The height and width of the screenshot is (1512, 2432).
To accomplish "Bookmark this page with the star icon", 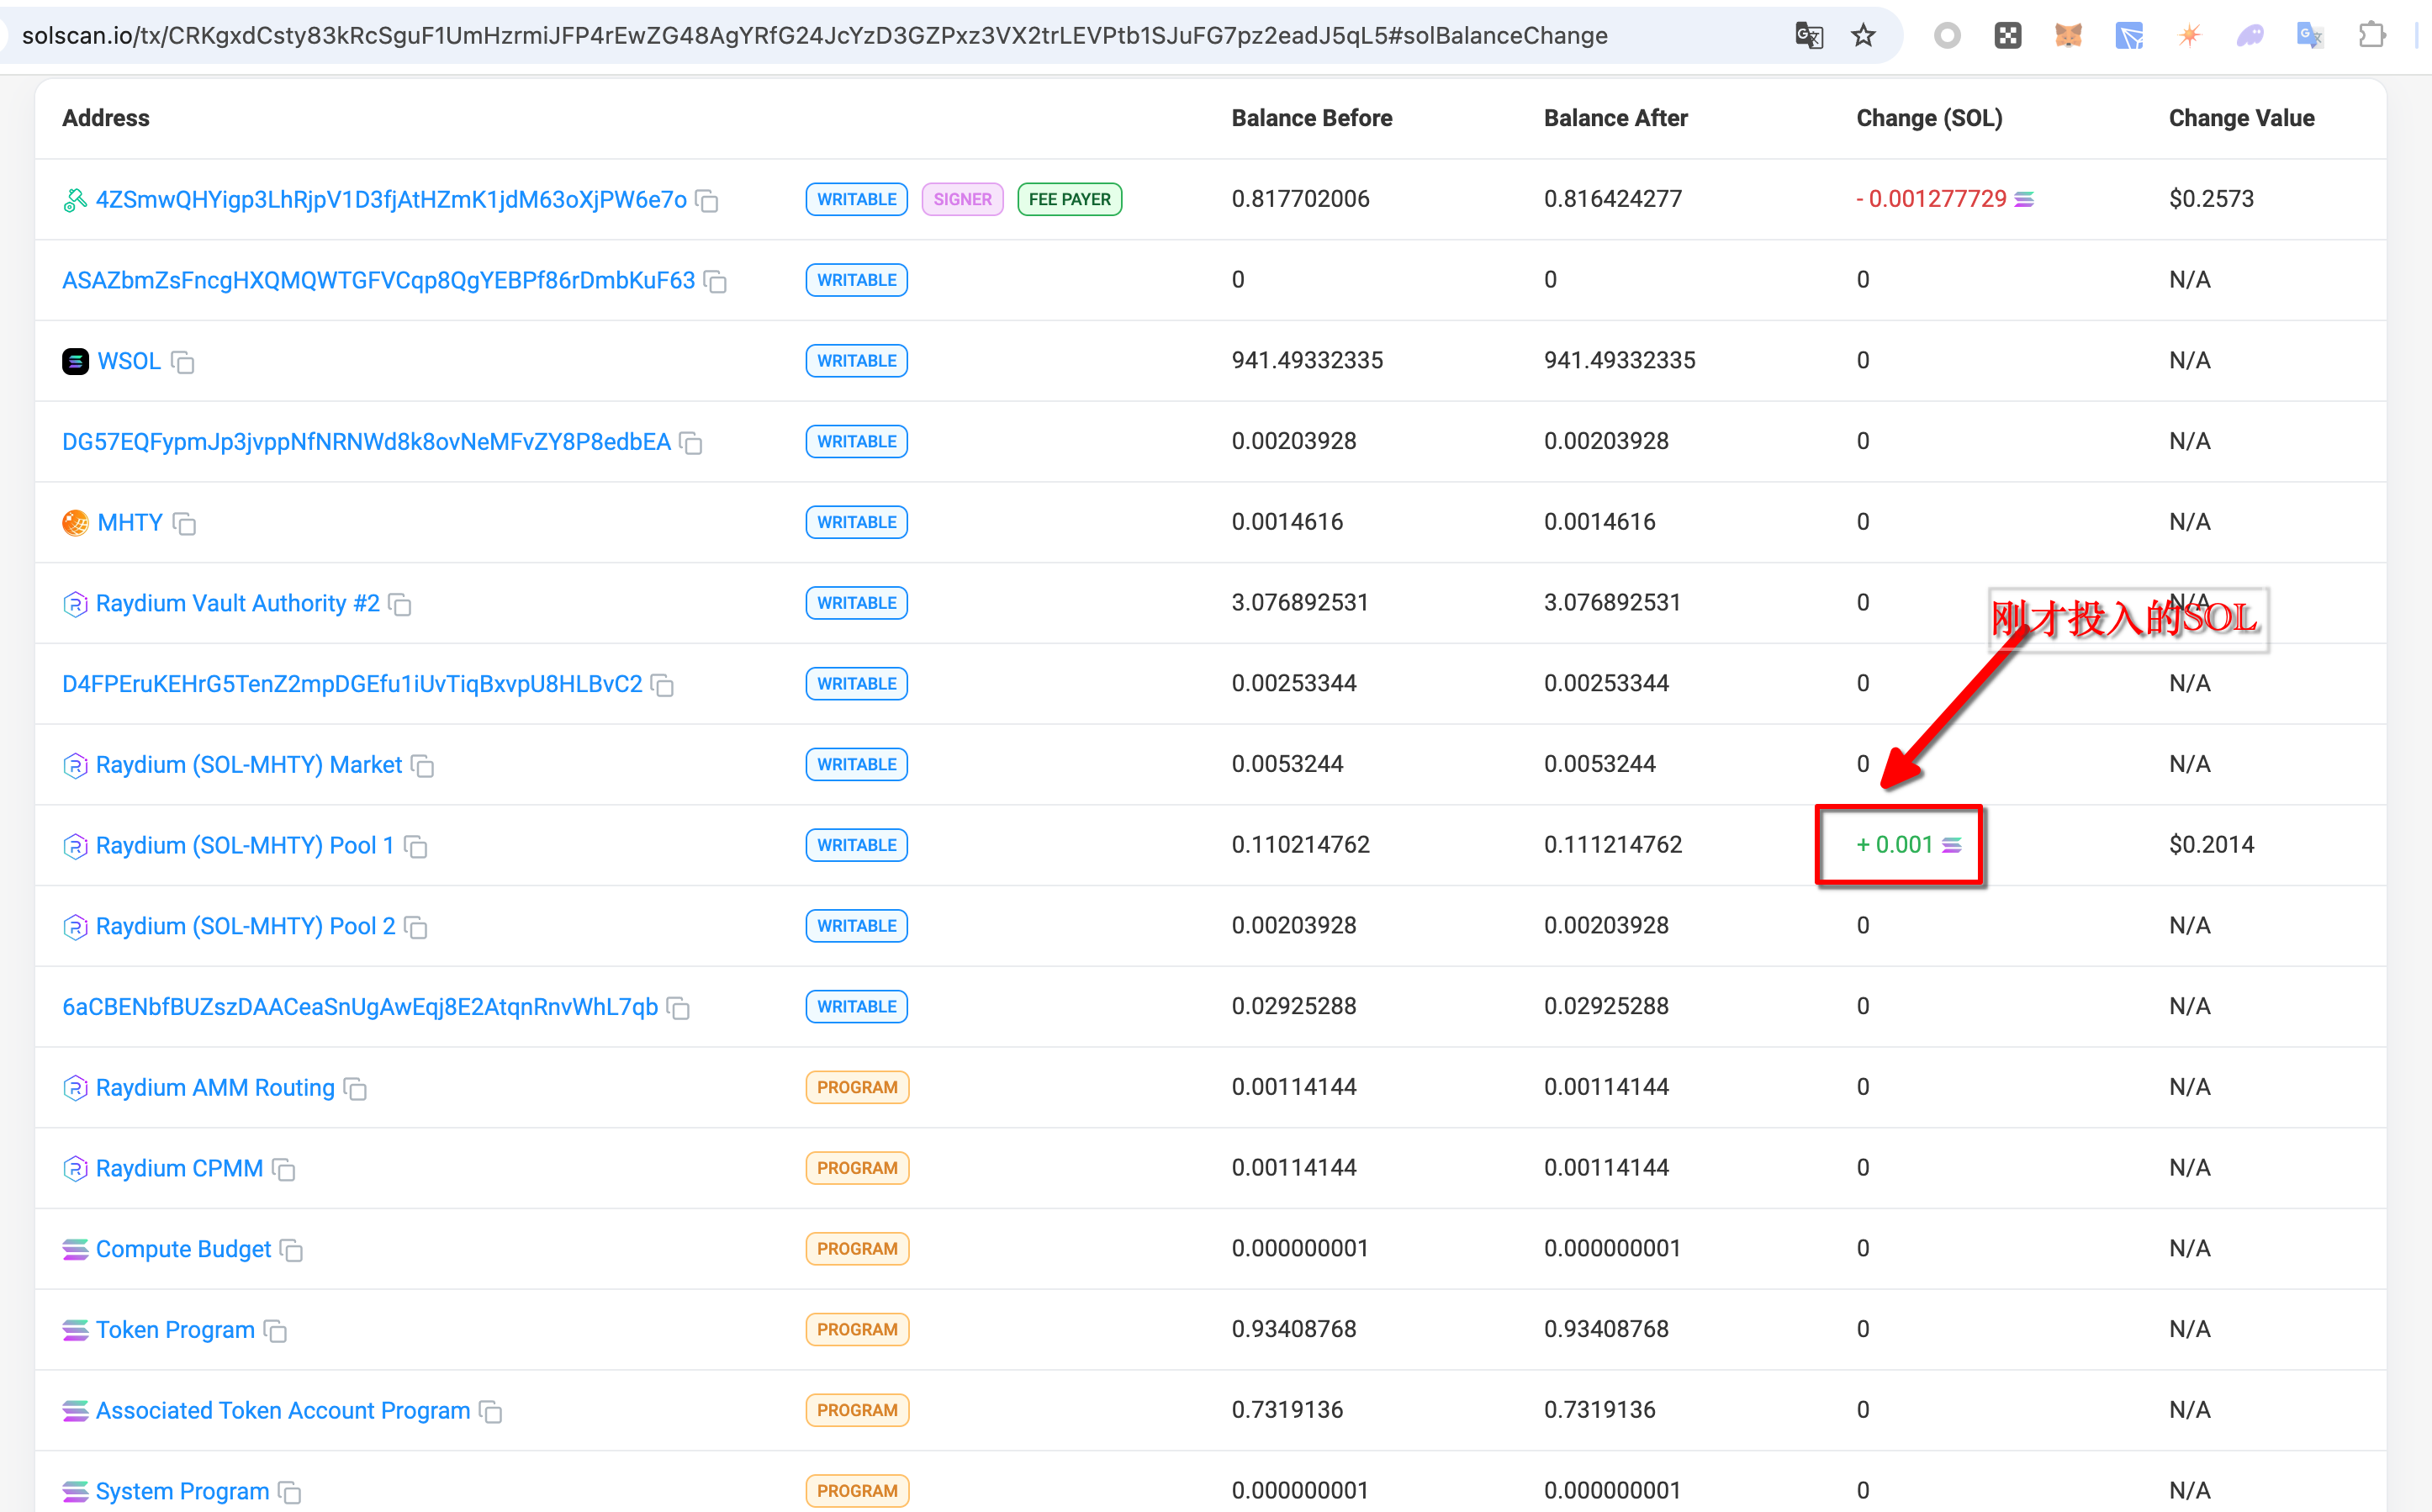I will point(1863,36).
